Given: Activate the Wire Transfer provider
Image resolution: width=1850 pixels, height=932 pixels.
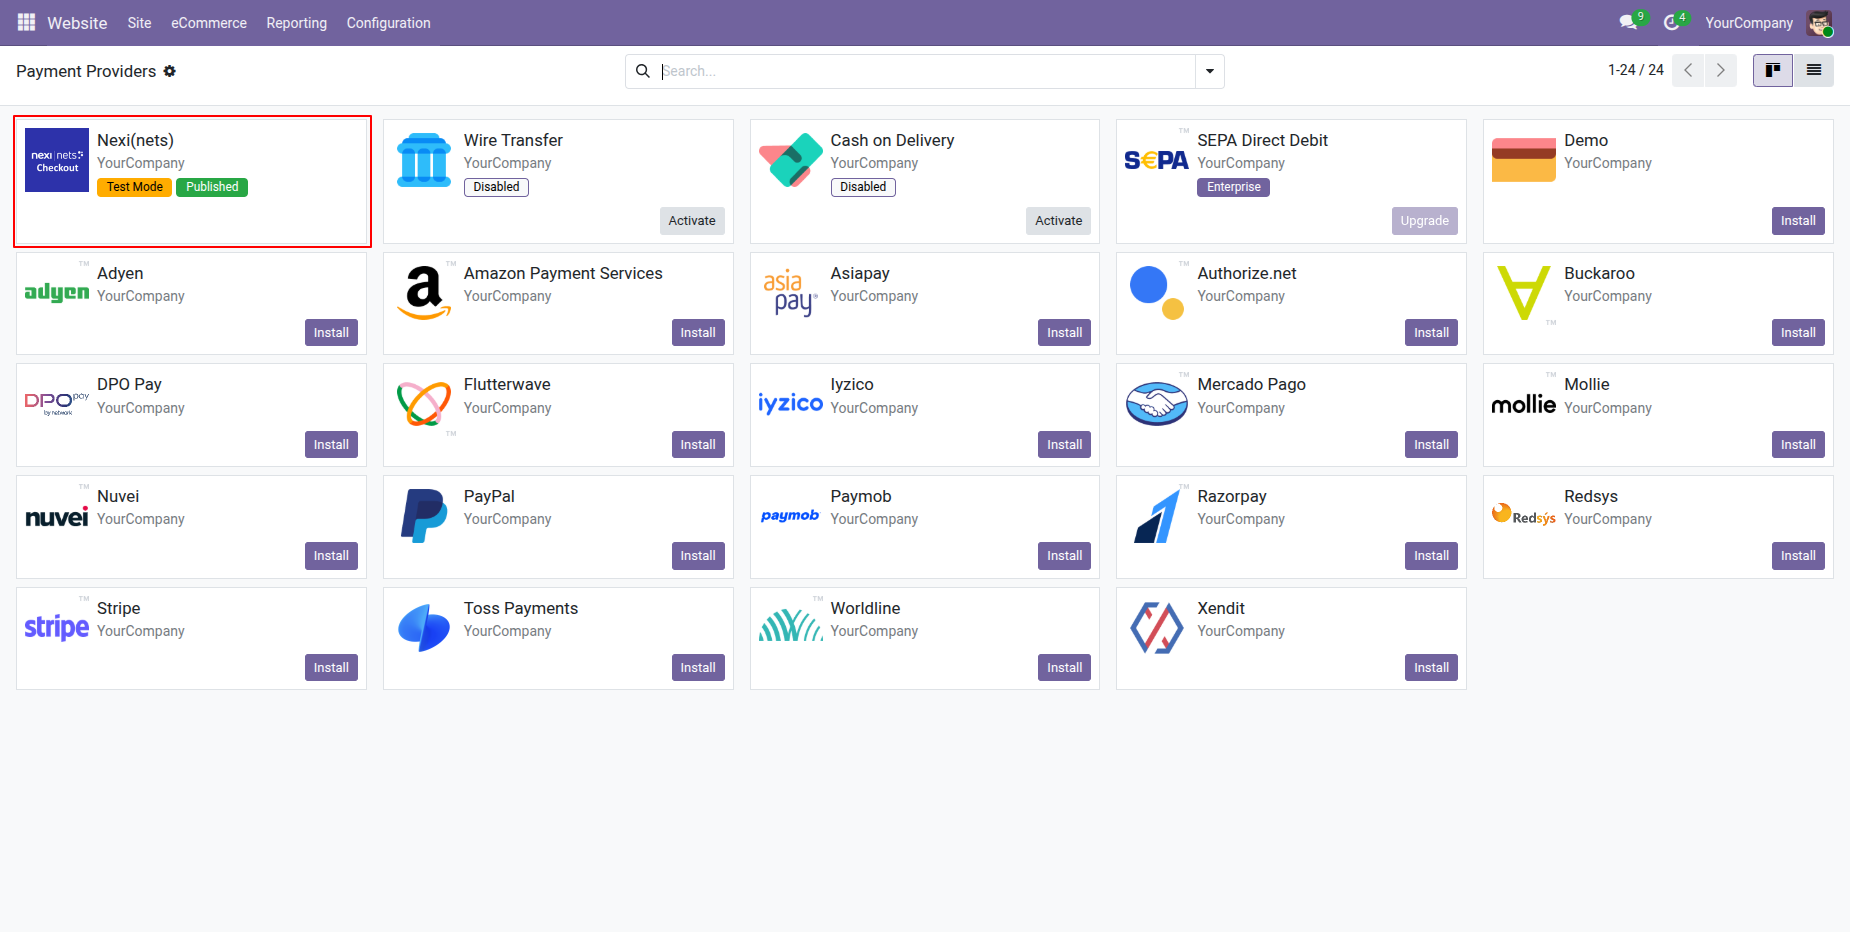Looking at the screenshot, I should 692,221.
